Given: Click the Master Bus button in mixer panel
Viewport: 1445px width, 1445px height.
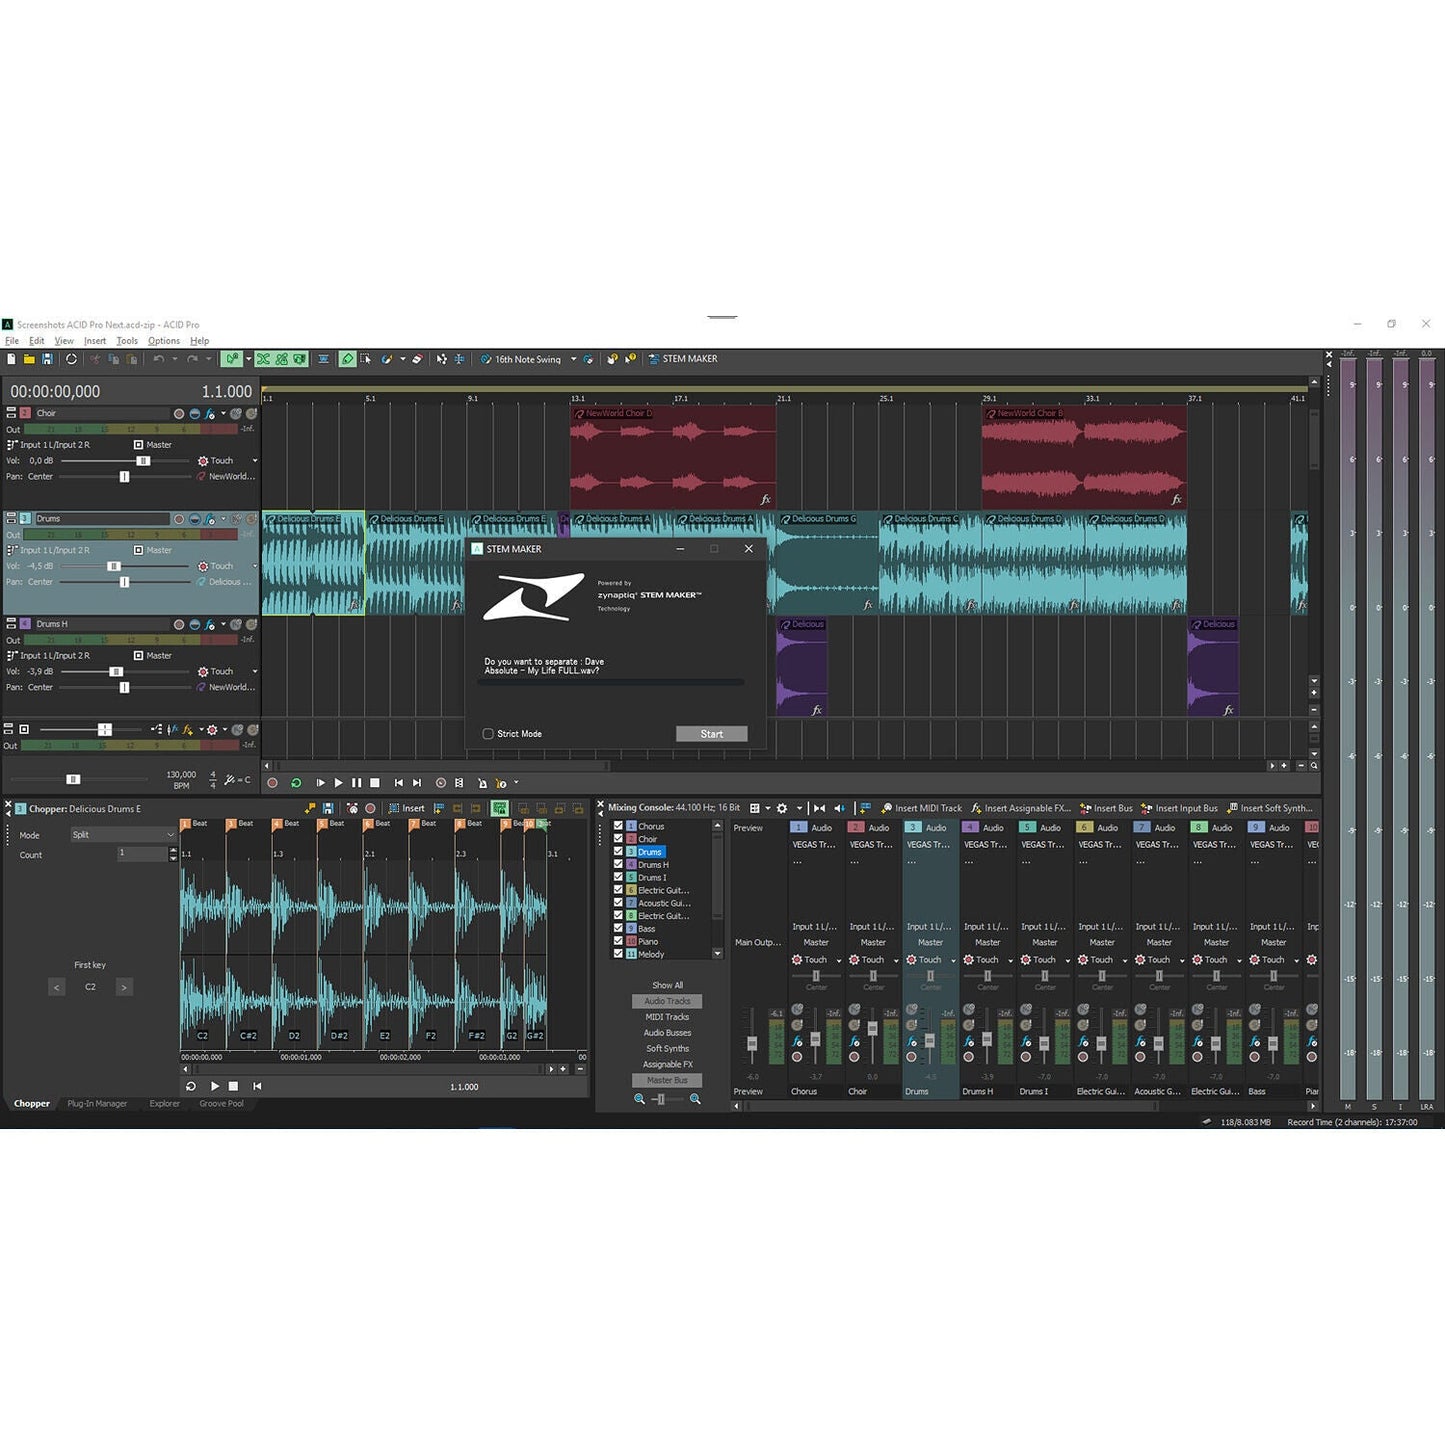Looking at the screenshot, I should pyautogui.click(x=667, y=1080).
